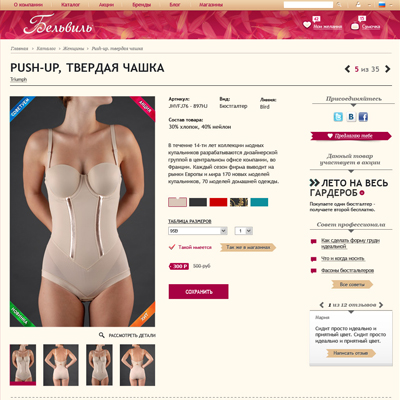Open the quantity dropdown showing 1

tap(244, 231)
